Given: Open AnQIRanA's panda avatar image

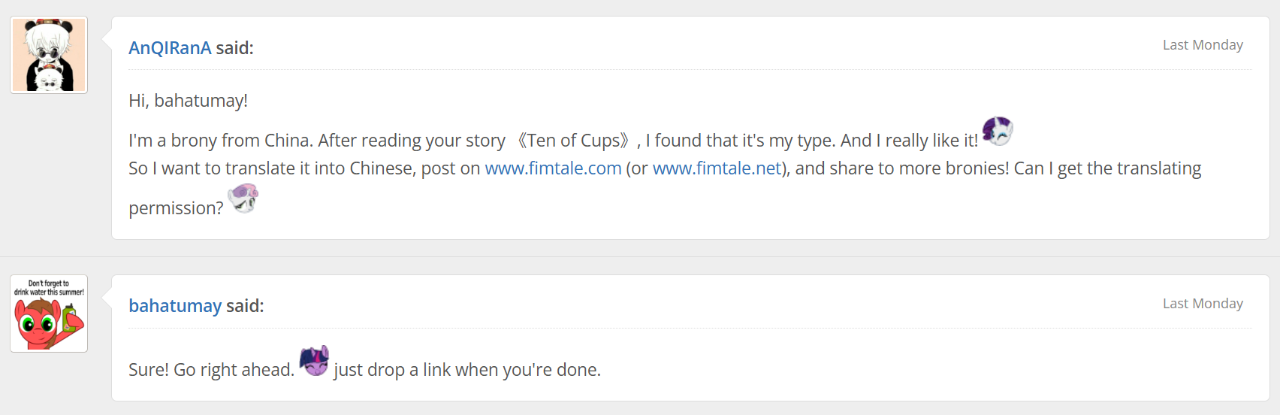Looking at the screenshot, I should pyautogui.click(x=49, y=55).
